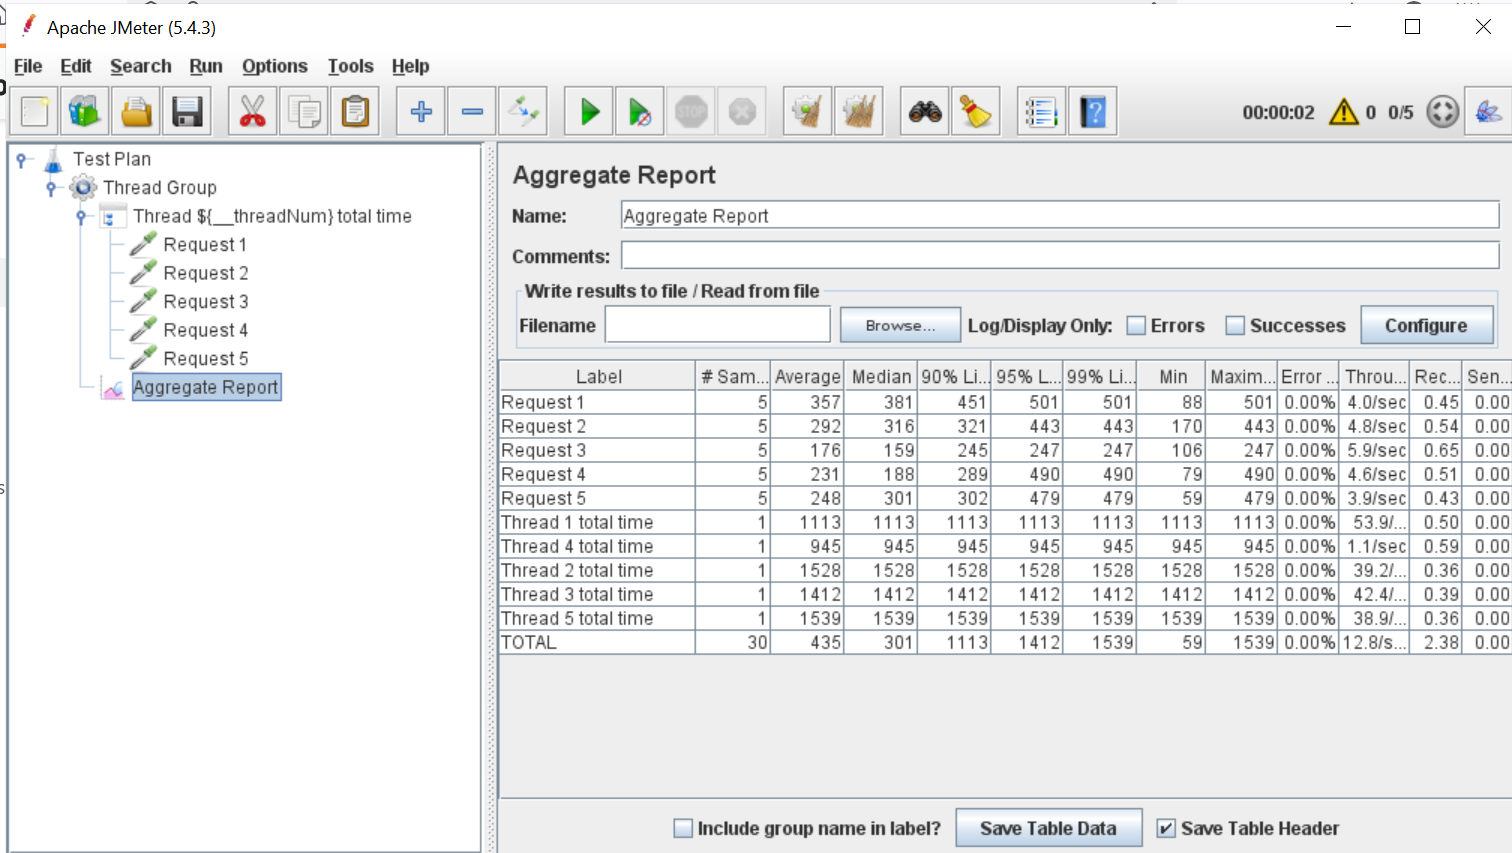Click the yellow warning triangle log indicator

tap(1344, 112)
